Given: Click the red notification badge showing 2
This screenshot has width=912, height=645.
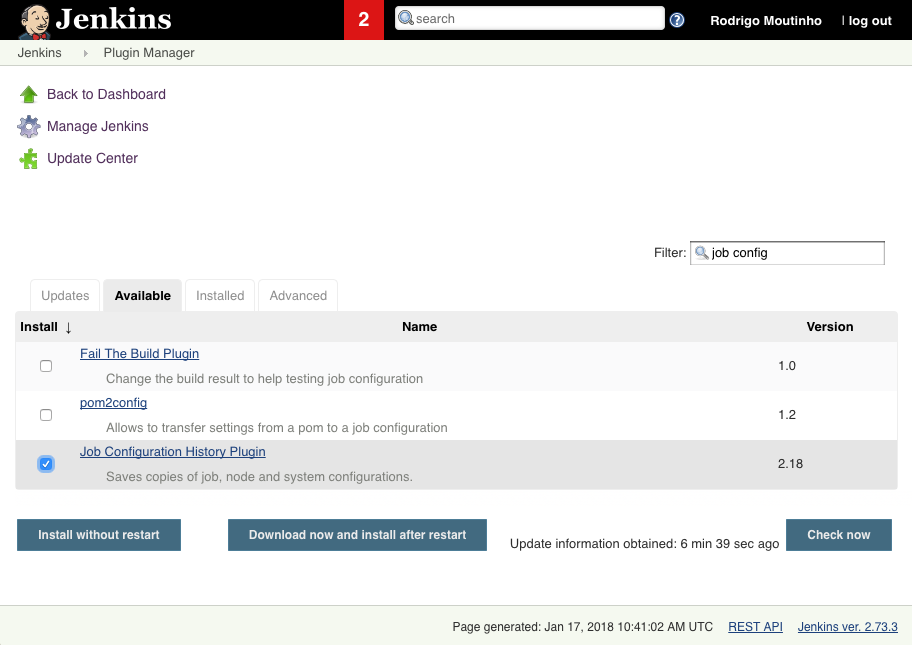Looking at the screenshot, I should pos(364,20).
